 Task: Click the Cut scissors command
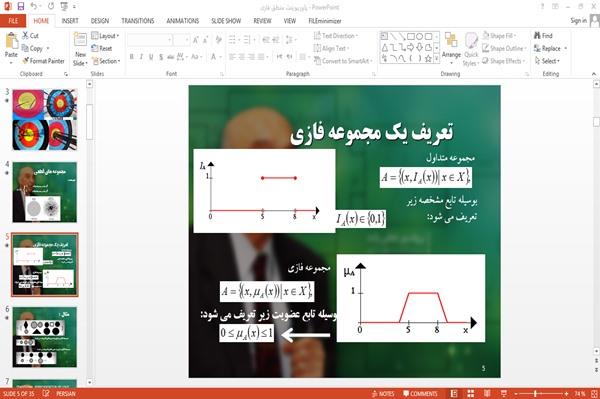click(30, 36)
